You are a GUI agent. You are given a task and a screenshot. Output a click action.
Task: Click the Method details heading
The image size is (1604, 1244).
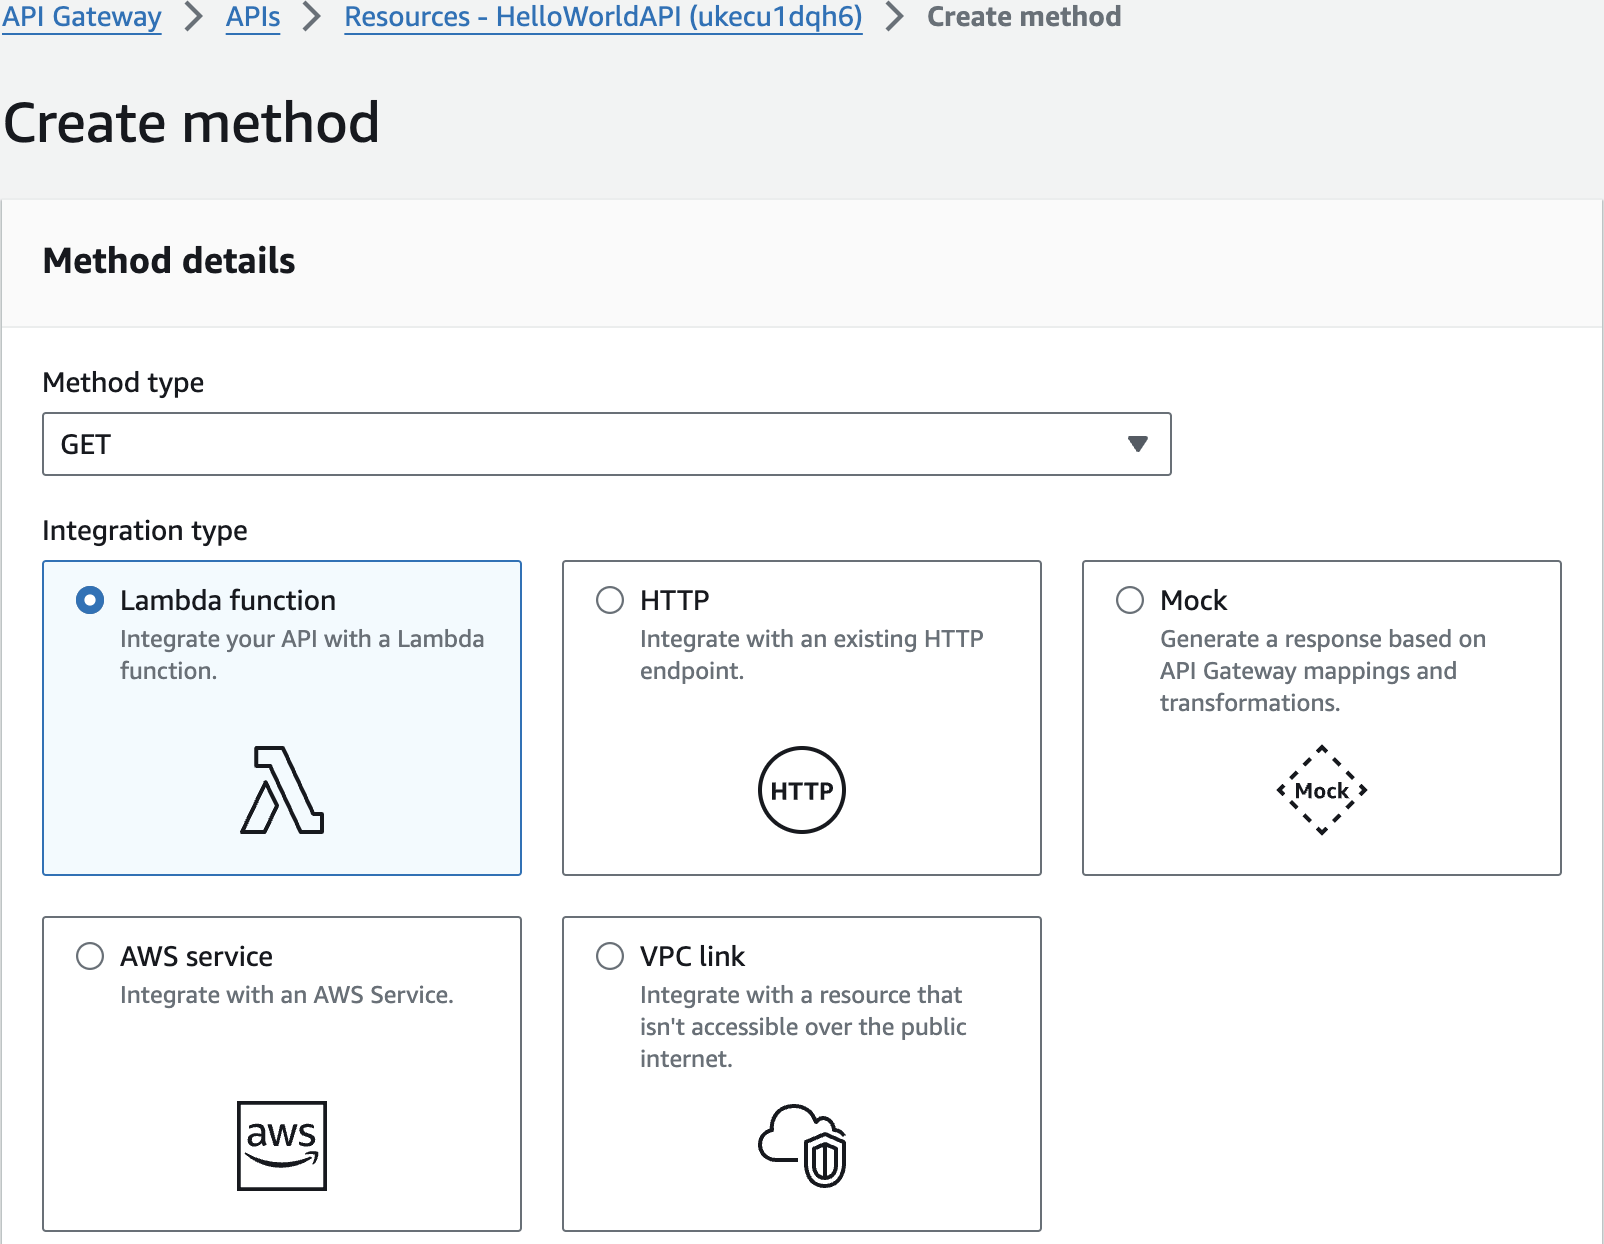click(x=169, y=261)
